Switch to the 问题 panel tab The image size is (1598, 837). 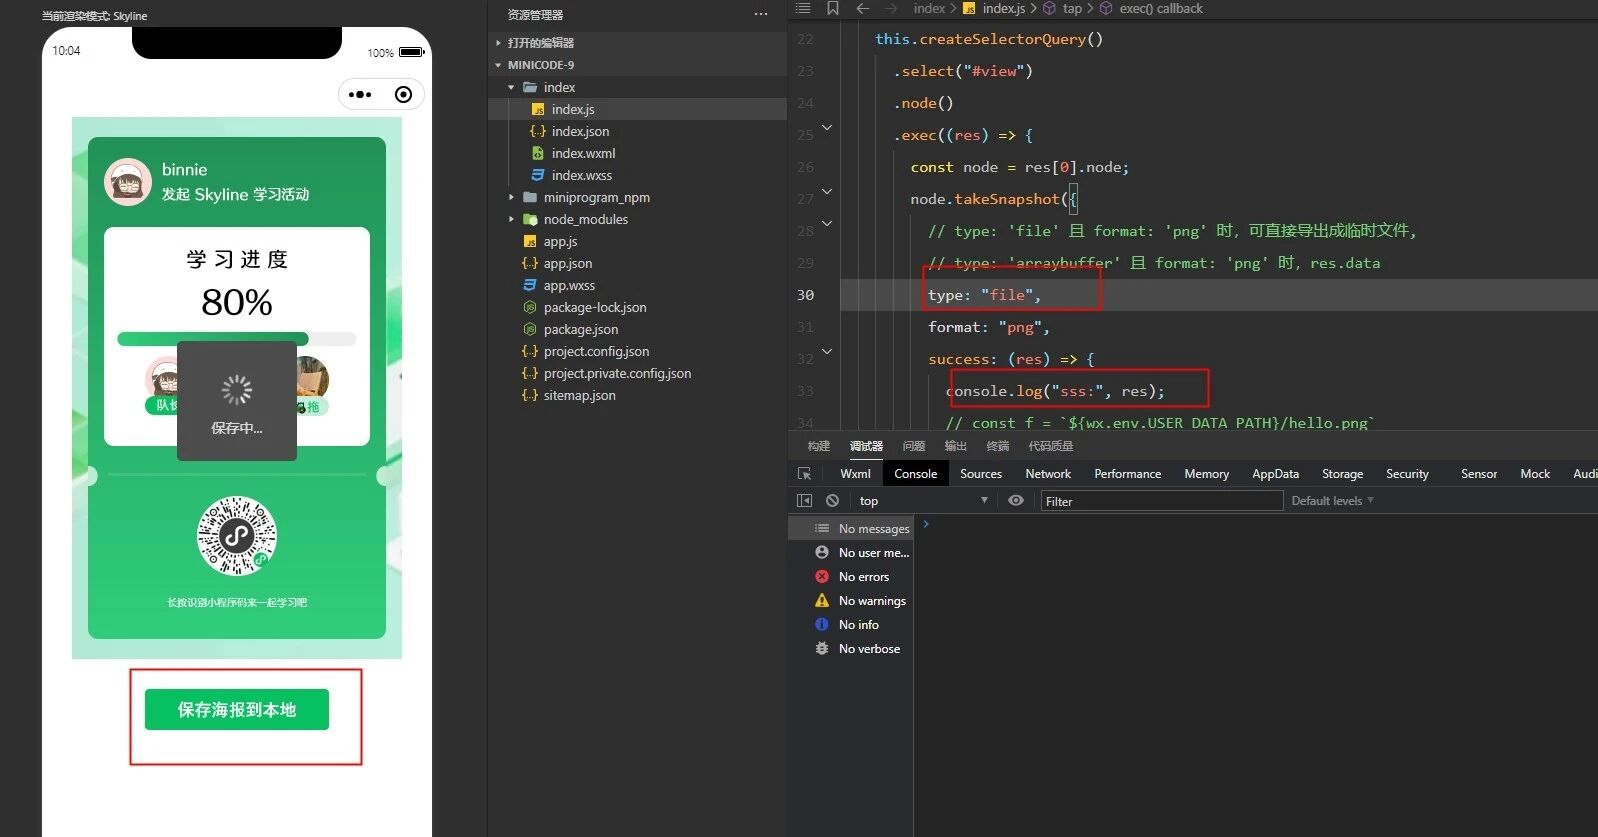point(914,446)
